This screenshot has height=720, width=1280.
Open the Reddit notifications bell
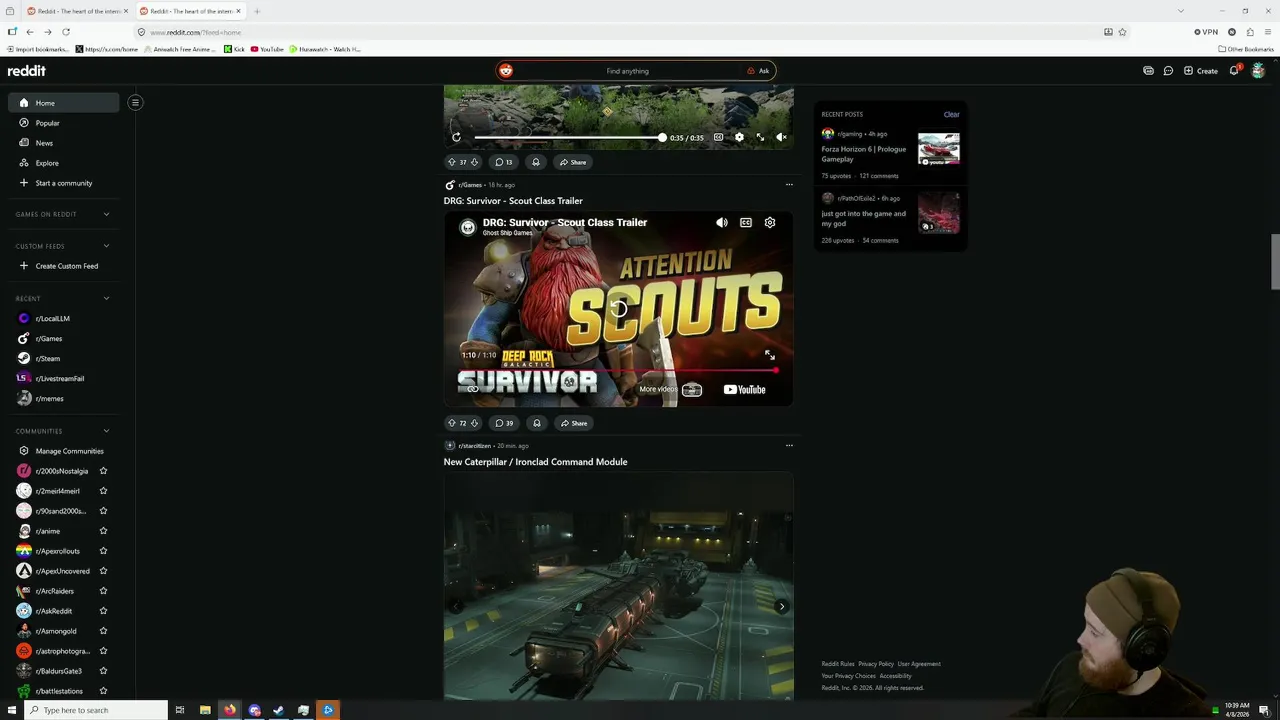1235,71
